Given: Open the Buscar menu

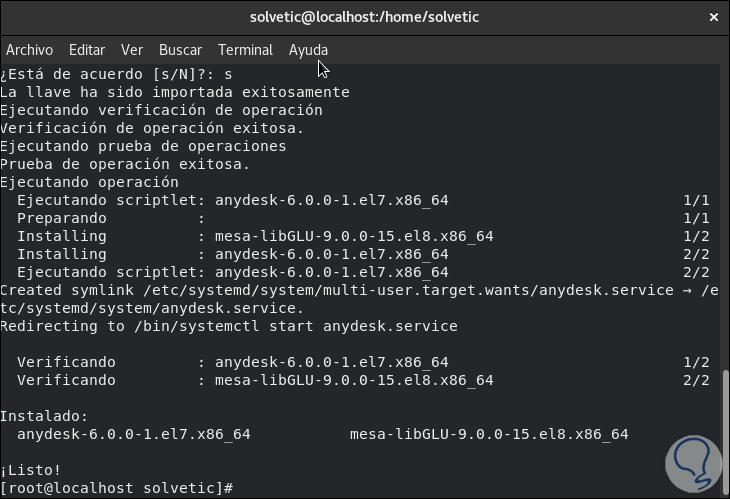Looking at the screenshot, I should coord(180,50).
